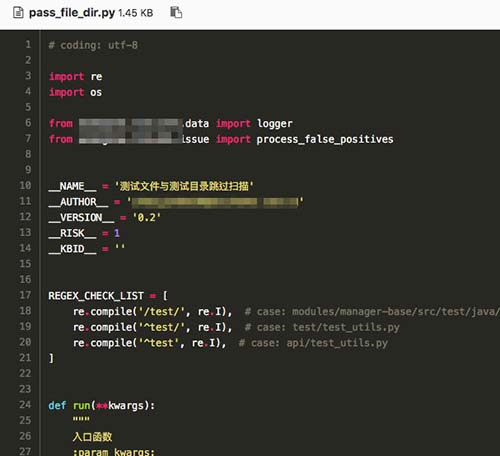The width and height of the screenshot is (500, 456).
Task: Click the re.compile('/test/') line
Action: click(x=153, y=312)
